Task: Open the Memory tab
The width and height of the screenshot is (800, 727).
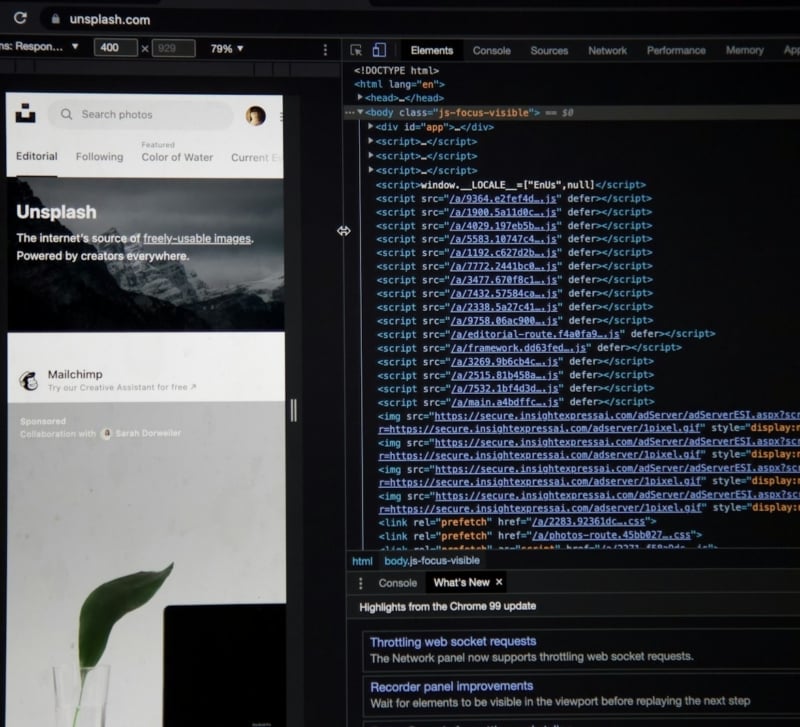Action: [x=744, y=51]
